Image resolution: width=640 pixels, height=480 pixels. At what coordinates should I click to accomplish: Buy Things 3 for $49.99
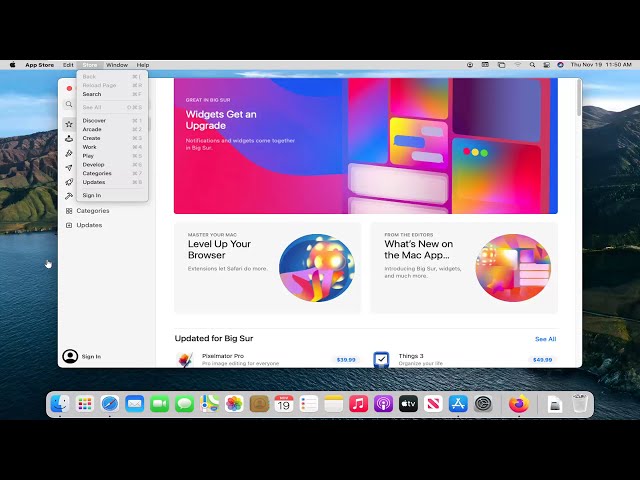[x=542, y=360]
